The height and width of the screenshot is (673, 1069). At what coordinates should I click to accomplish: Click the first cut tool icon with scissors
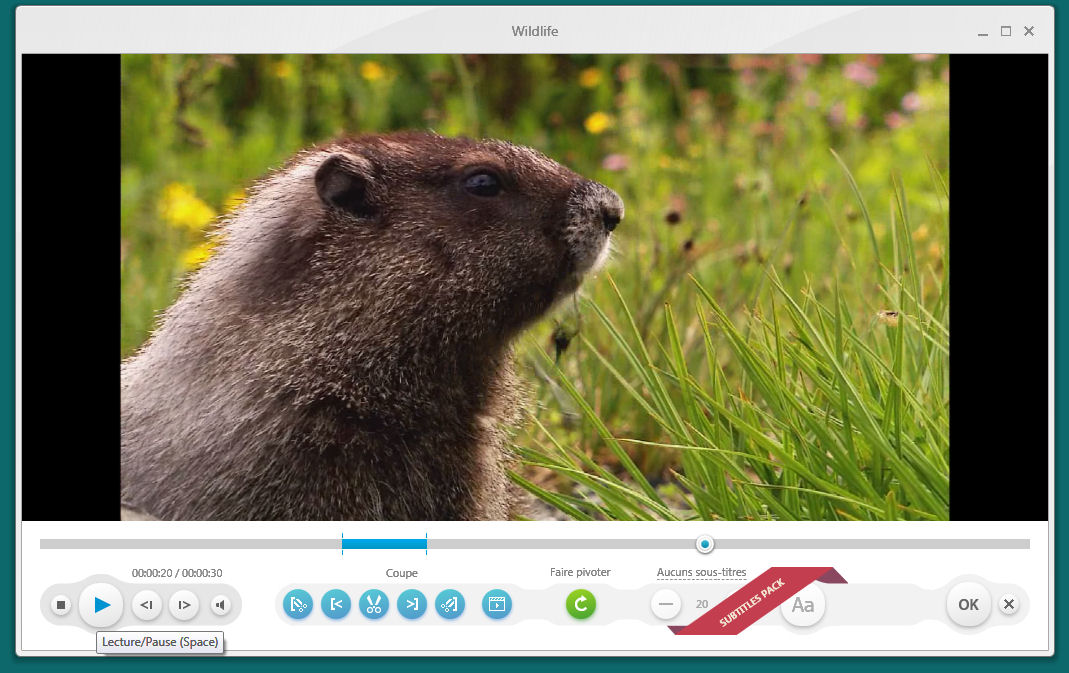pos(297,604)
